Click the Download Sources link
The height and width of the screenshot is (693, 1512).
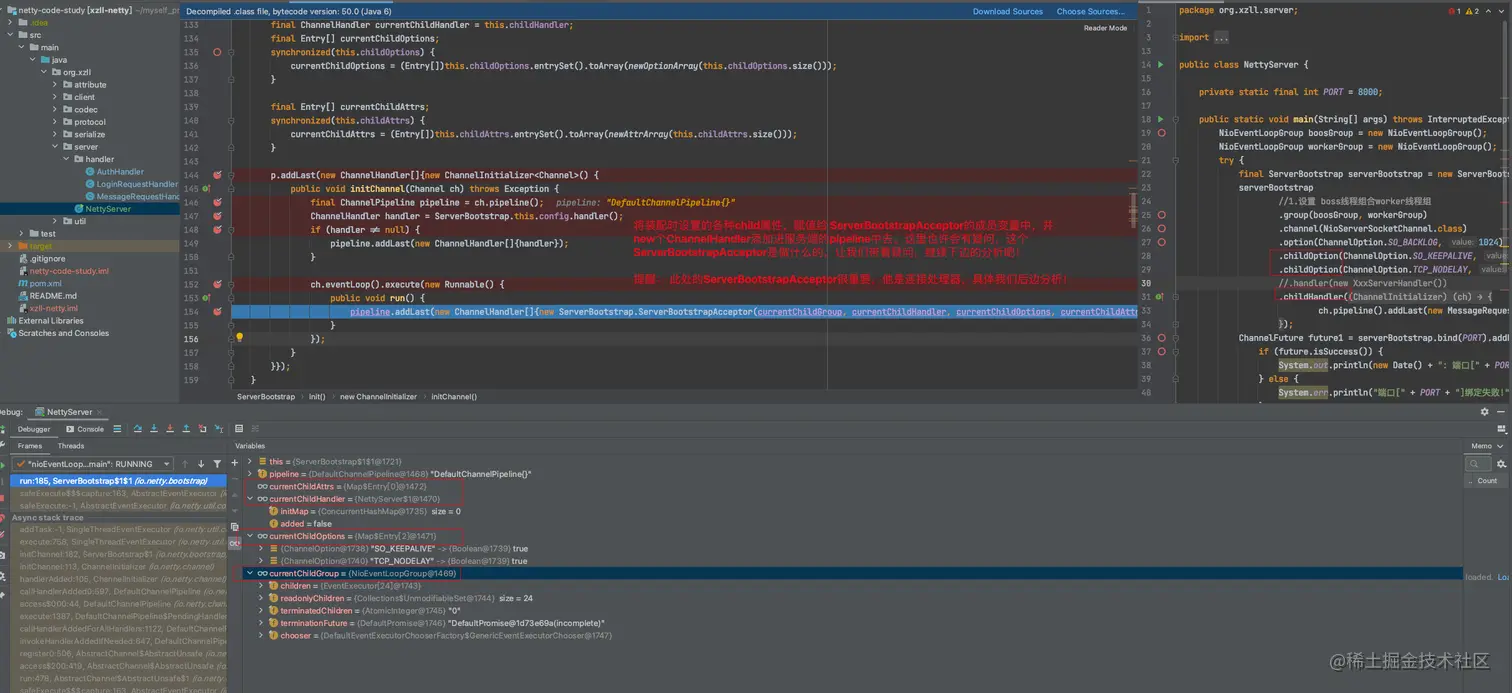[1008, 11]
